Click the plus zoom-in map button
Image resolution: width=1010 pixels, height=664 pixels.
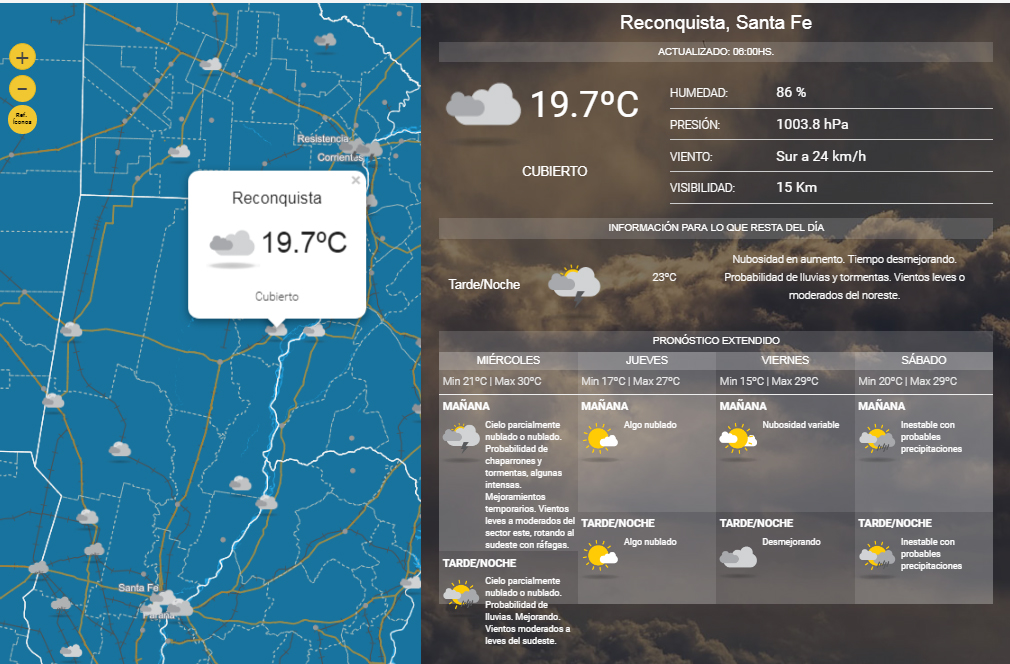click(23, 58)
